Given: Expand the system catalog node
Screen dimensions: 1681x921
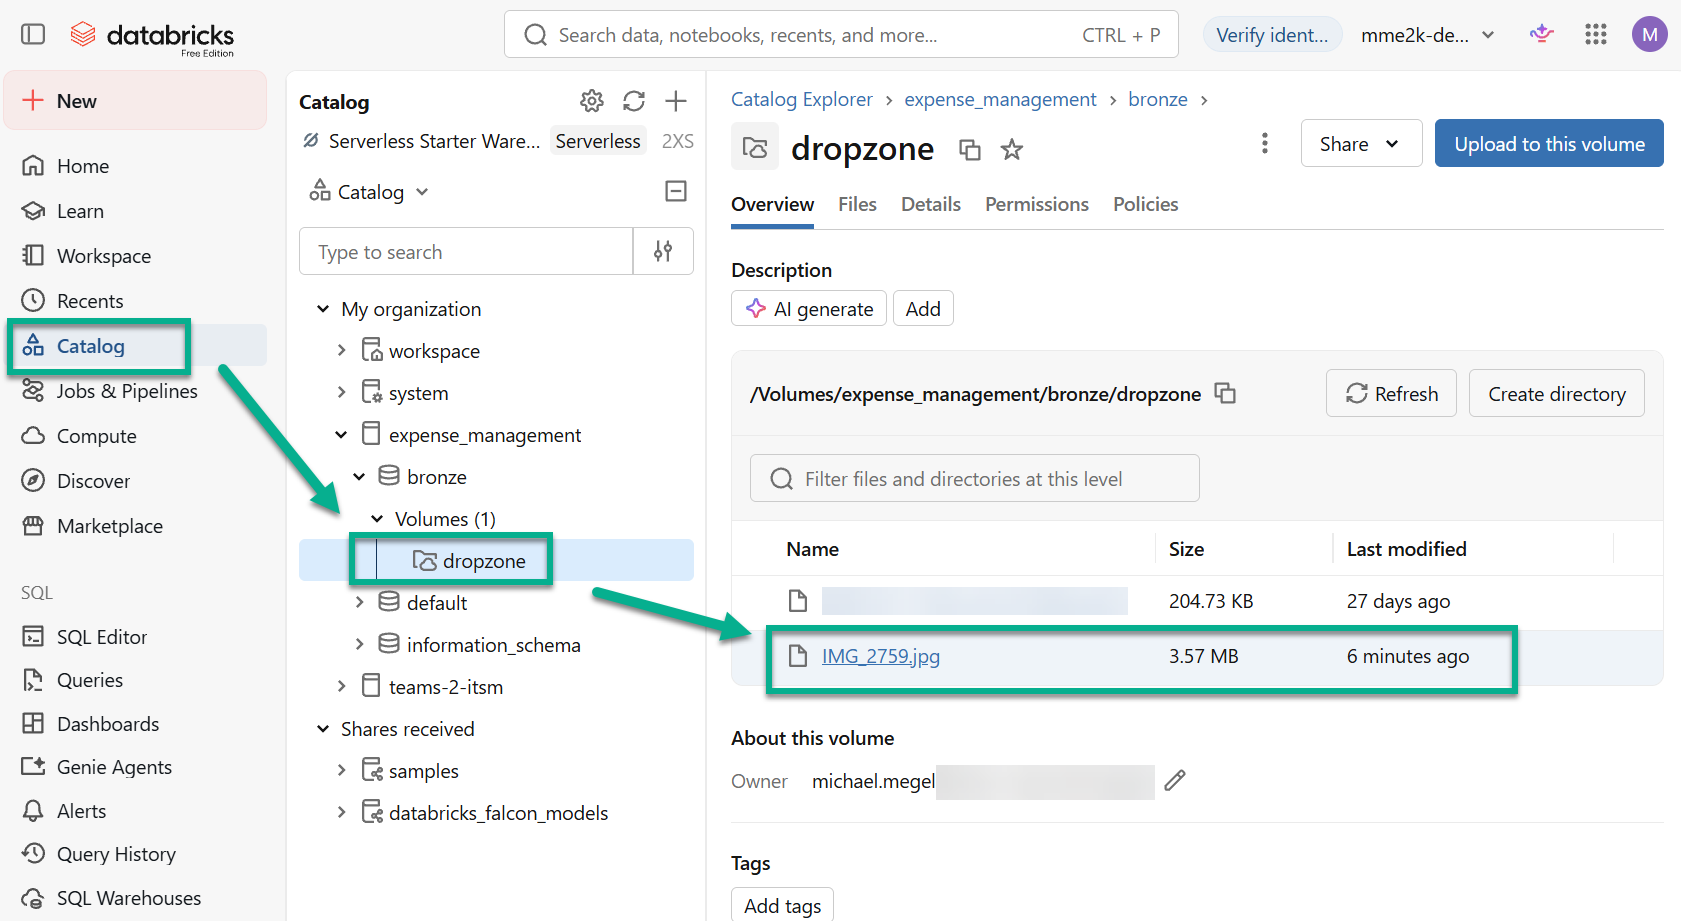Looking at the screenshot, I should tap(341, 392).
